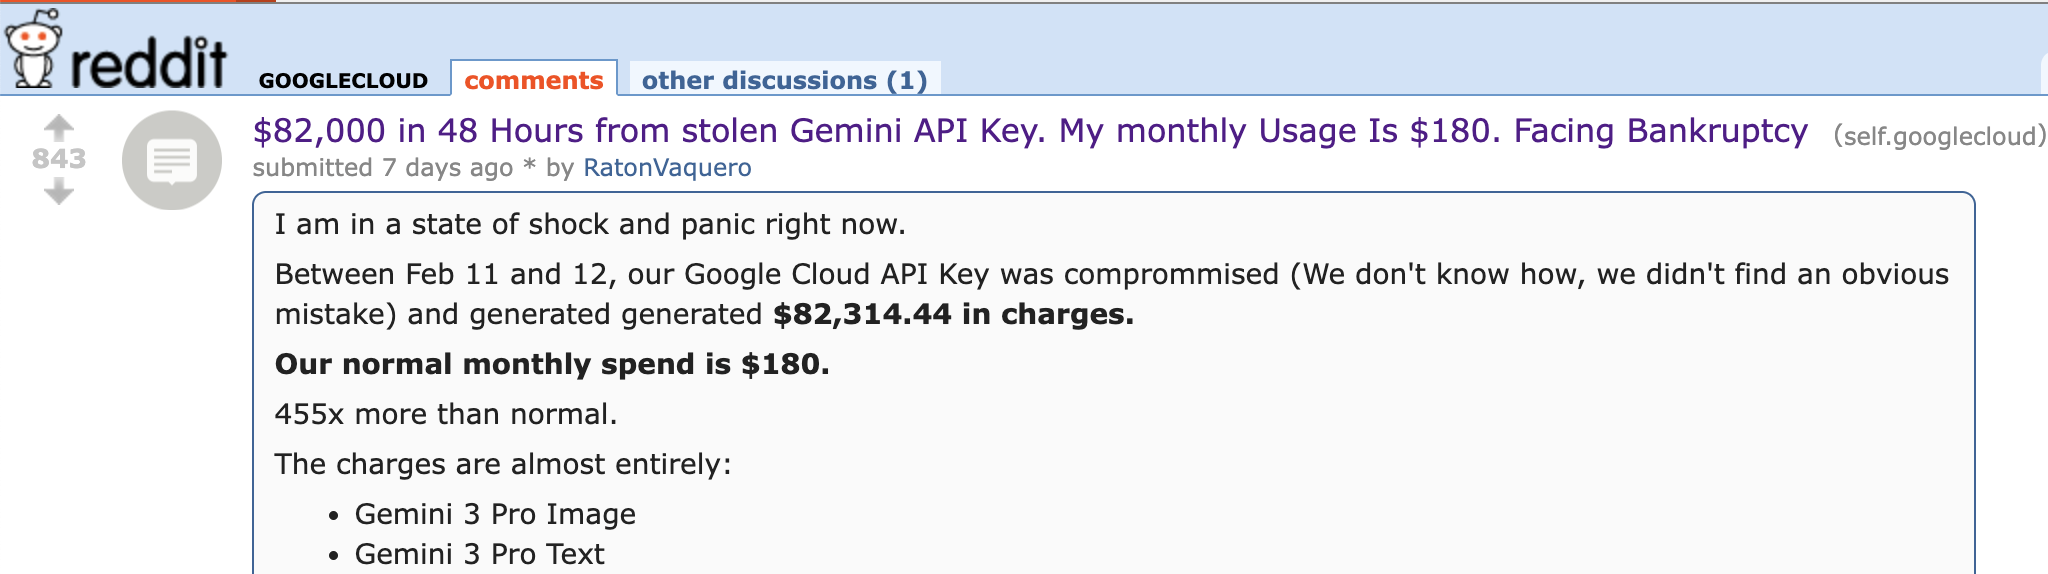Viewport: 2048px width, 574px height.
Task: Downvote the stolen Gemini API key post
Action: (x=59, y=190)
